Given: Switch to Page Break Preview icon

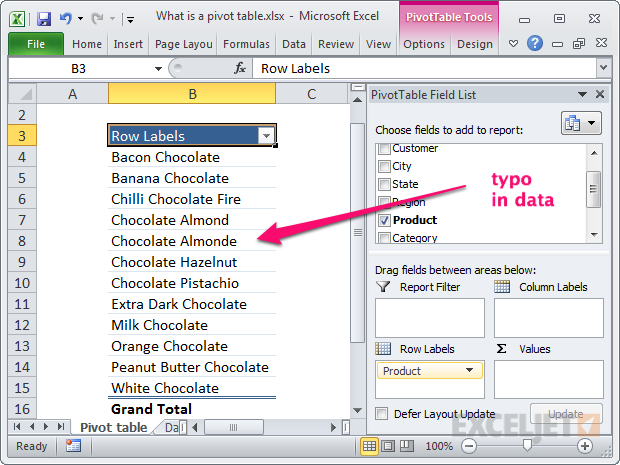Looking at the screenshot, I should (406, 446).
